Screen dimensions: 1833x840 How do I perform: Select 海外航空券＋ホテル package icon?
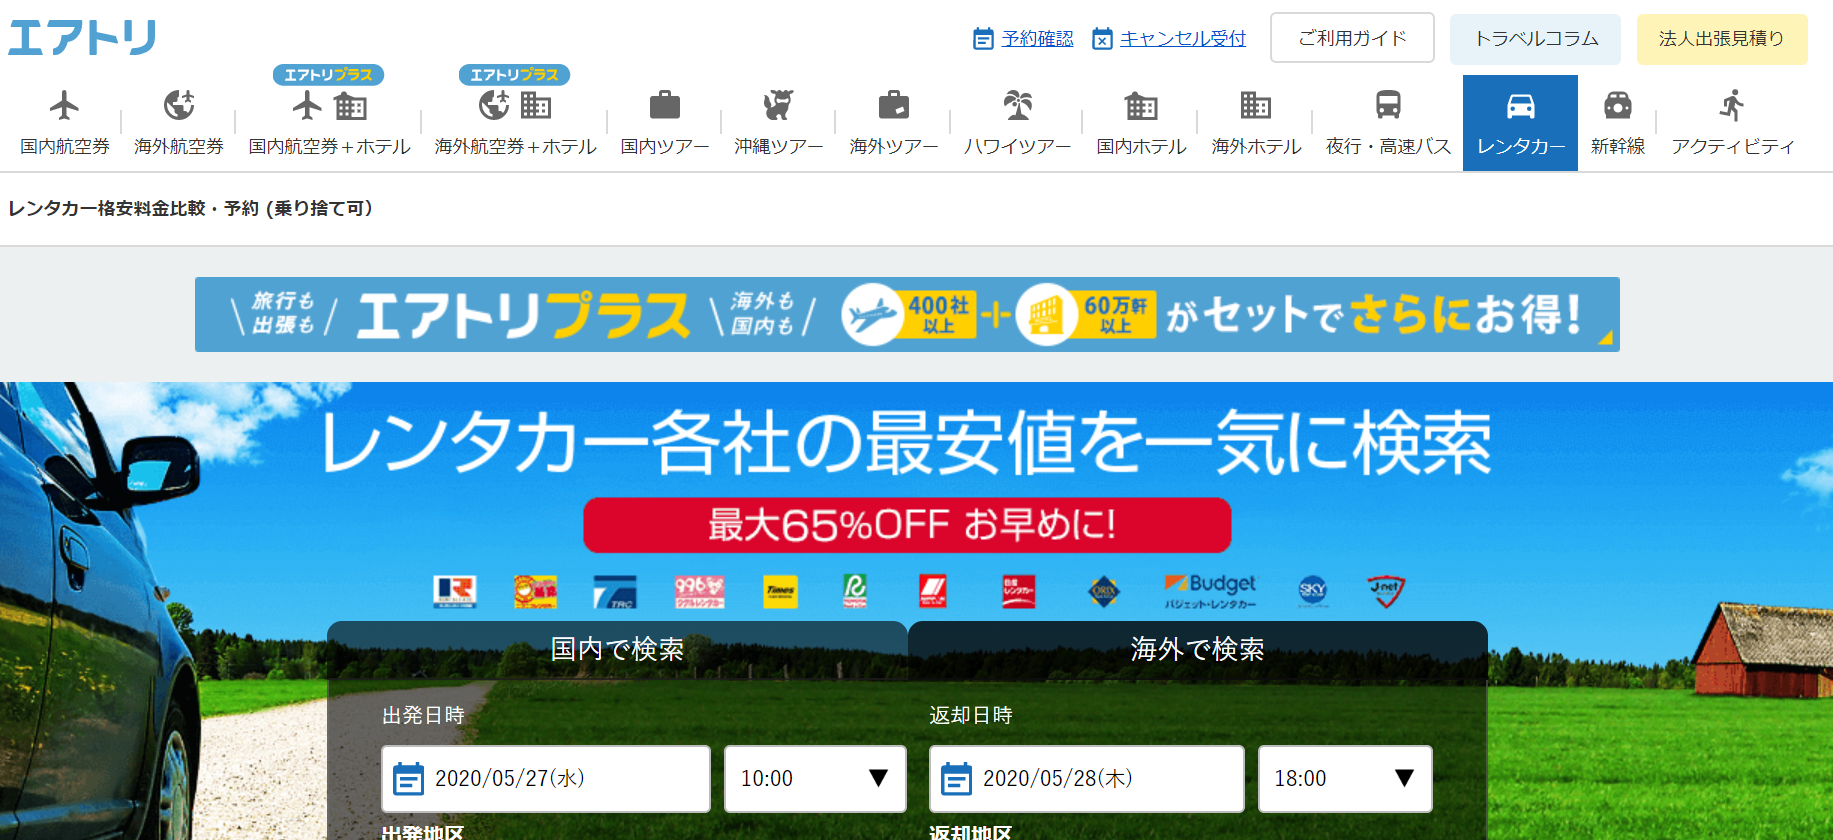pyautogui.click(x=515, y=105)
